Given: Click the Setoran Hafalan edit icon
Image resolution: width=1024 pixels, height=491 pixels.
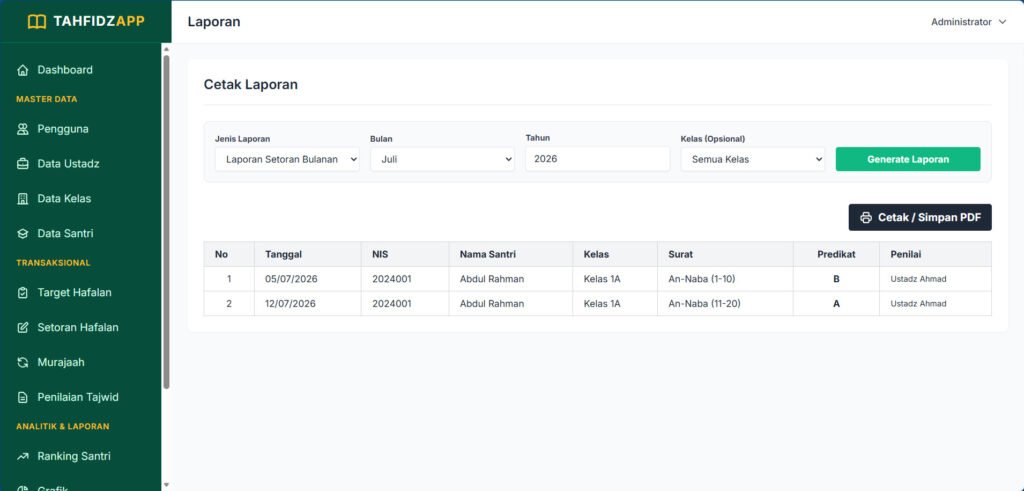Looking at the screenshot, I should click(x=23, y=327).
